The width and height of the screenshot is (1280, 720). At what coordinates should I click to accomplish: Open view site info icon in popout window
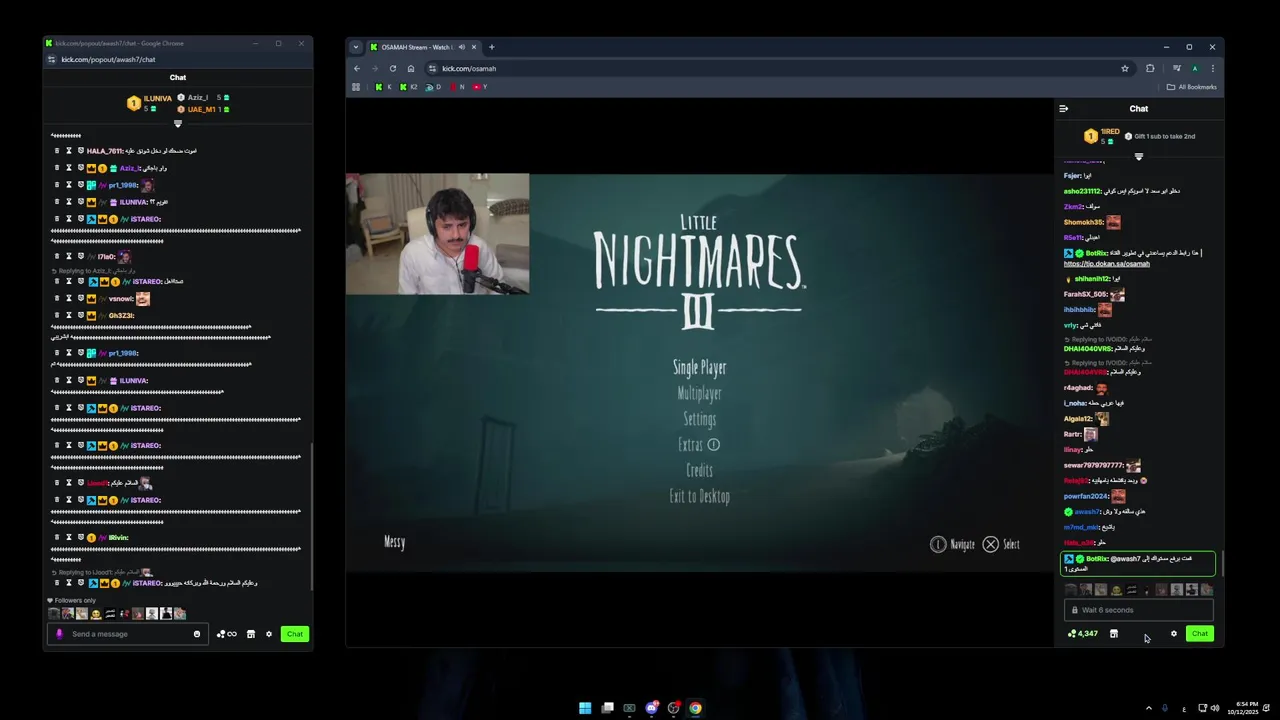pos(52,60)
